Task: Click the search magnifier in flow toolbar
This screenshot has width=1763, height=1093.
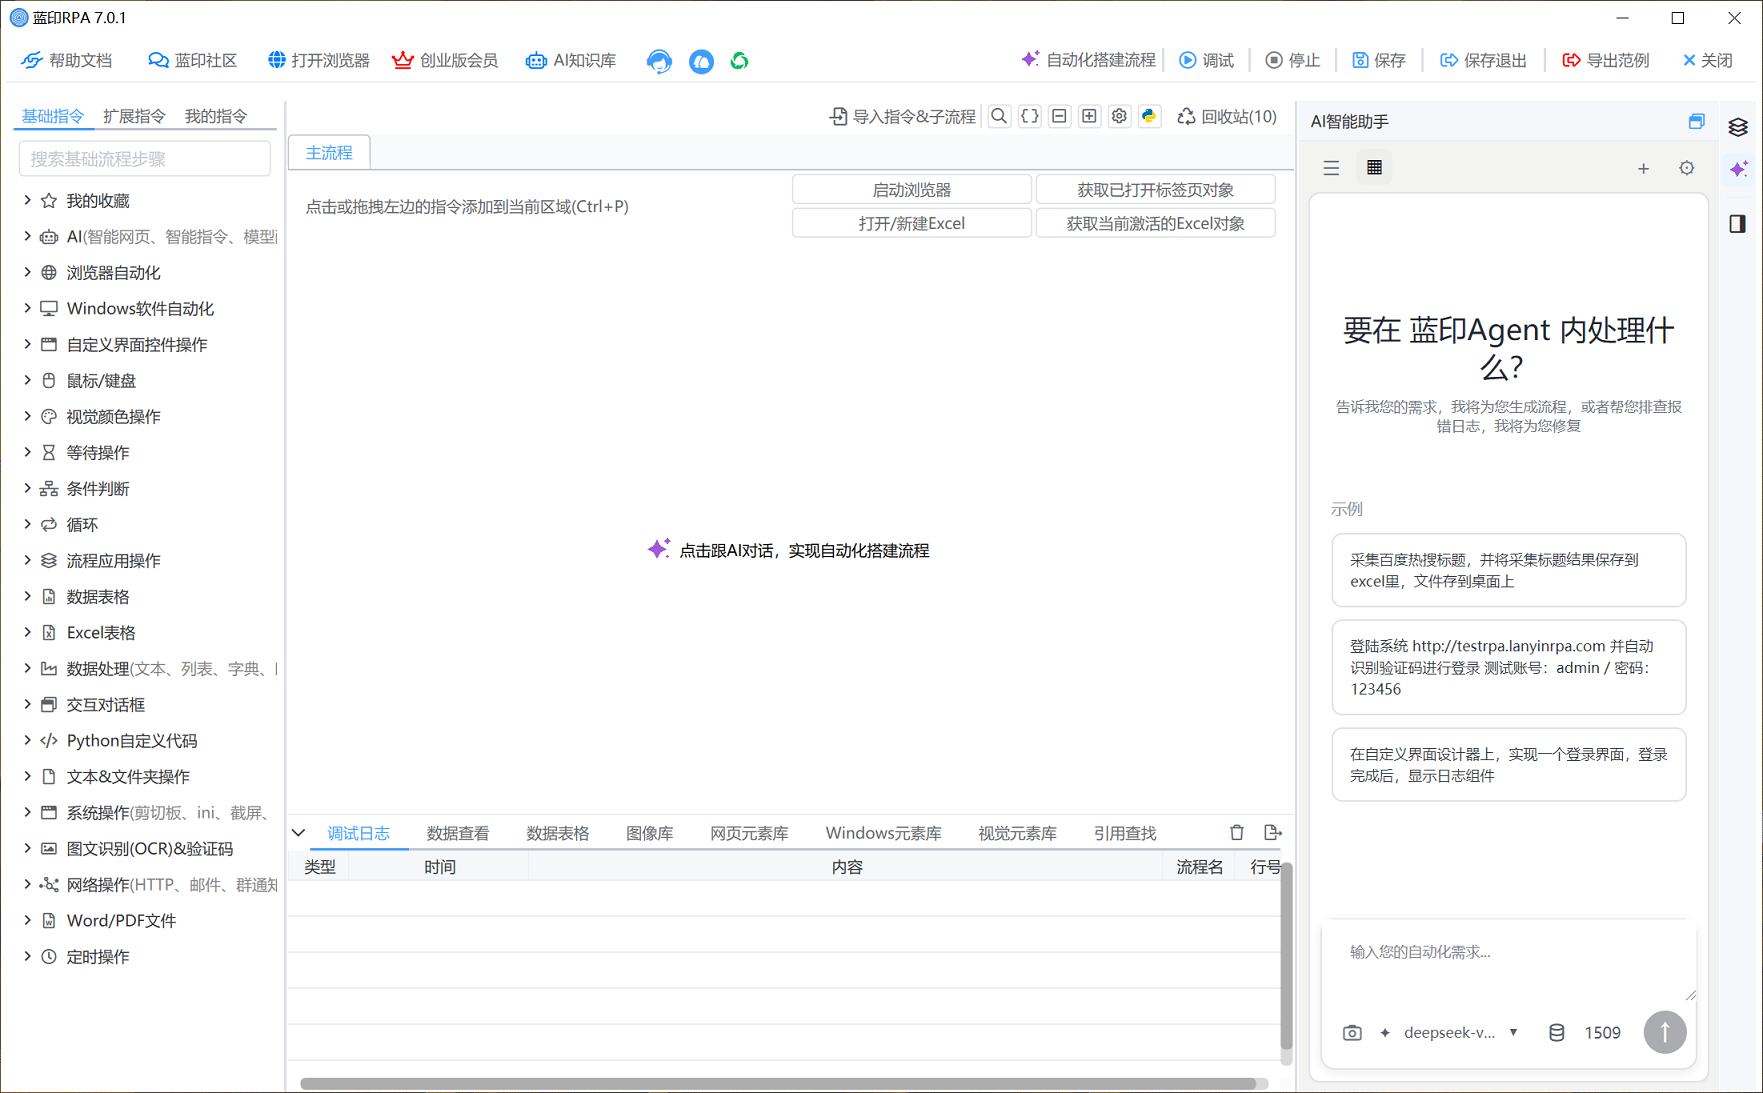Action: [999, 116]
